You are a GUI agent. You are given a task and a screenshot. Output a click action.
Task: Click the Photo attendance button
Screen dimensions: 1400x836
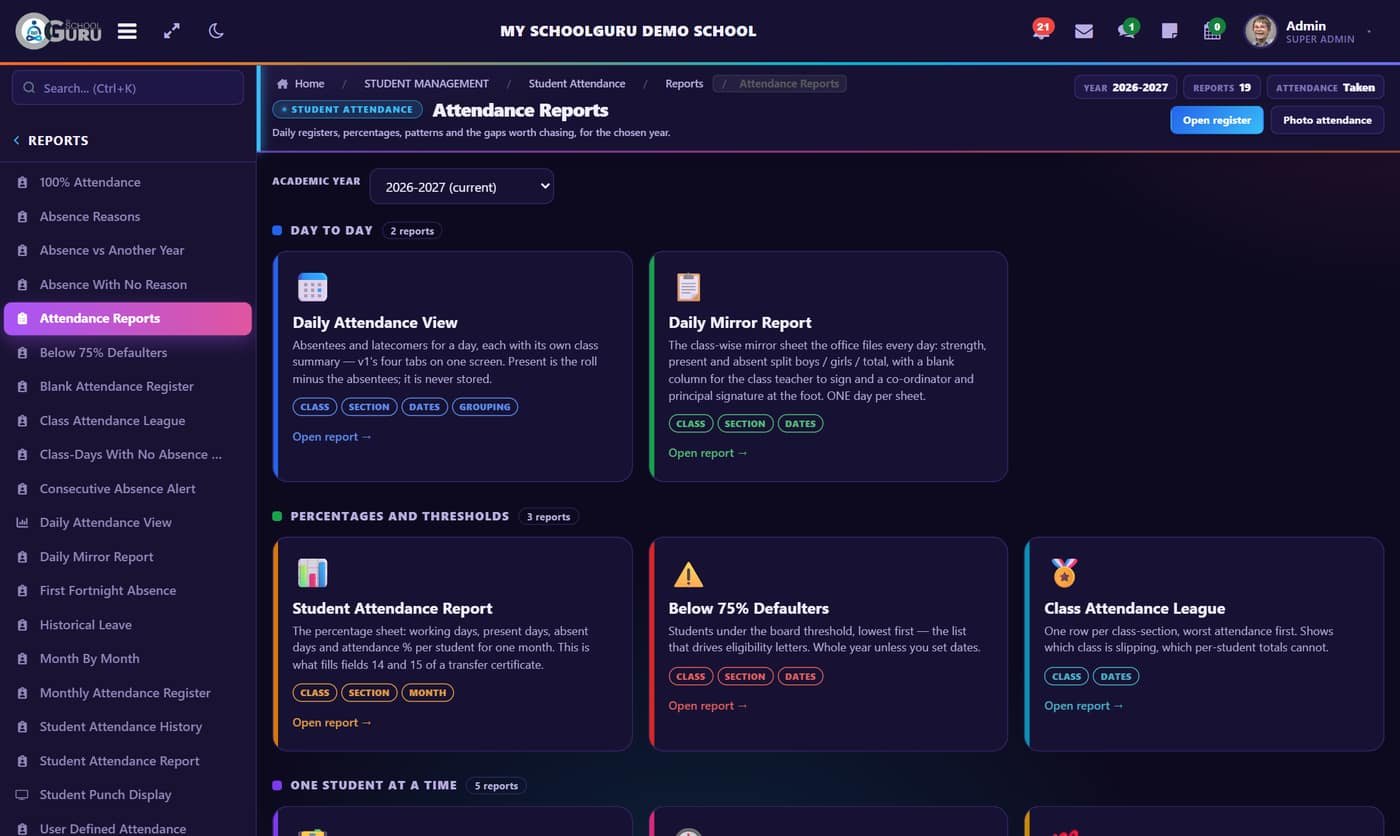click(x=1327, y=120)
